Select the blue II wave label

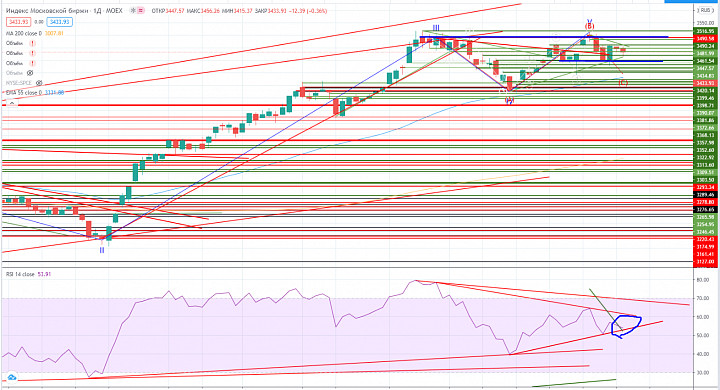pyautogui.click(x=102, y=250)
